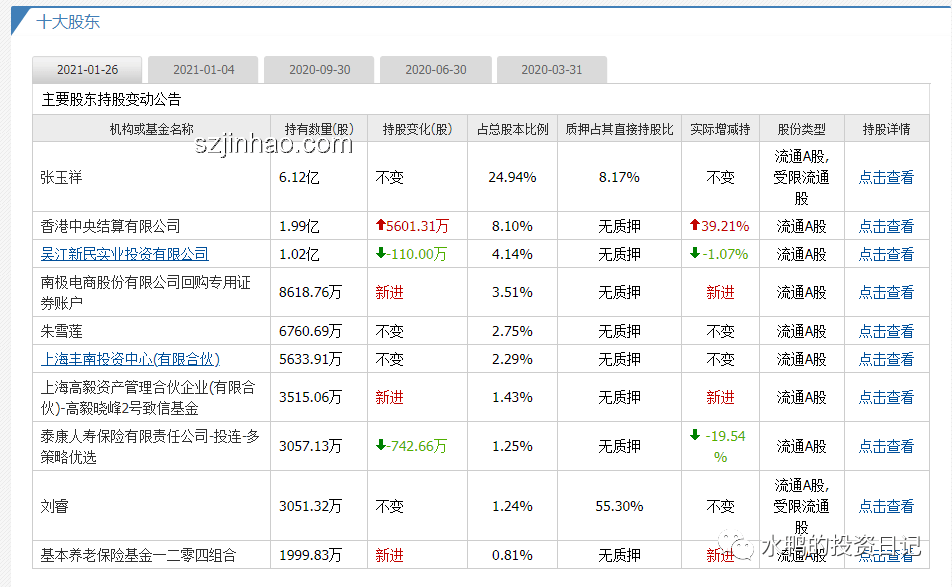The width and height of the screenshot is (952, 587).
Task: Select 泰康人寿保险 投连-多策略优选 cell
Action: (150, 446)
